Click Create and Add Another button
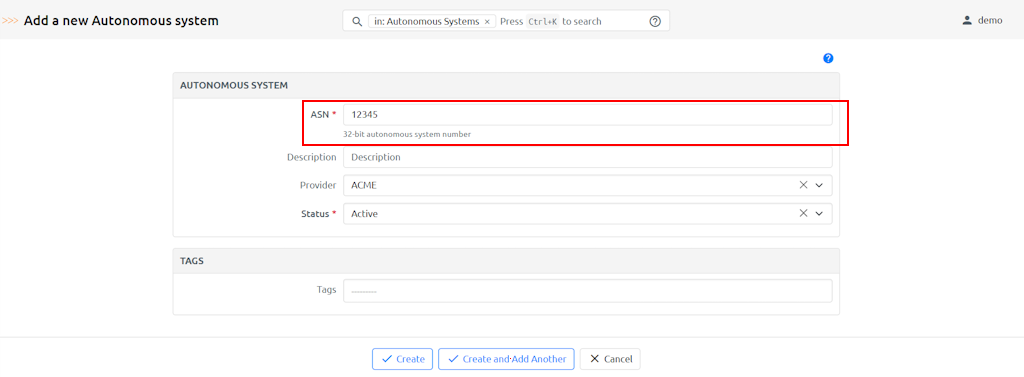Viewport: 1024px width, 377px height. click(506, 359)
